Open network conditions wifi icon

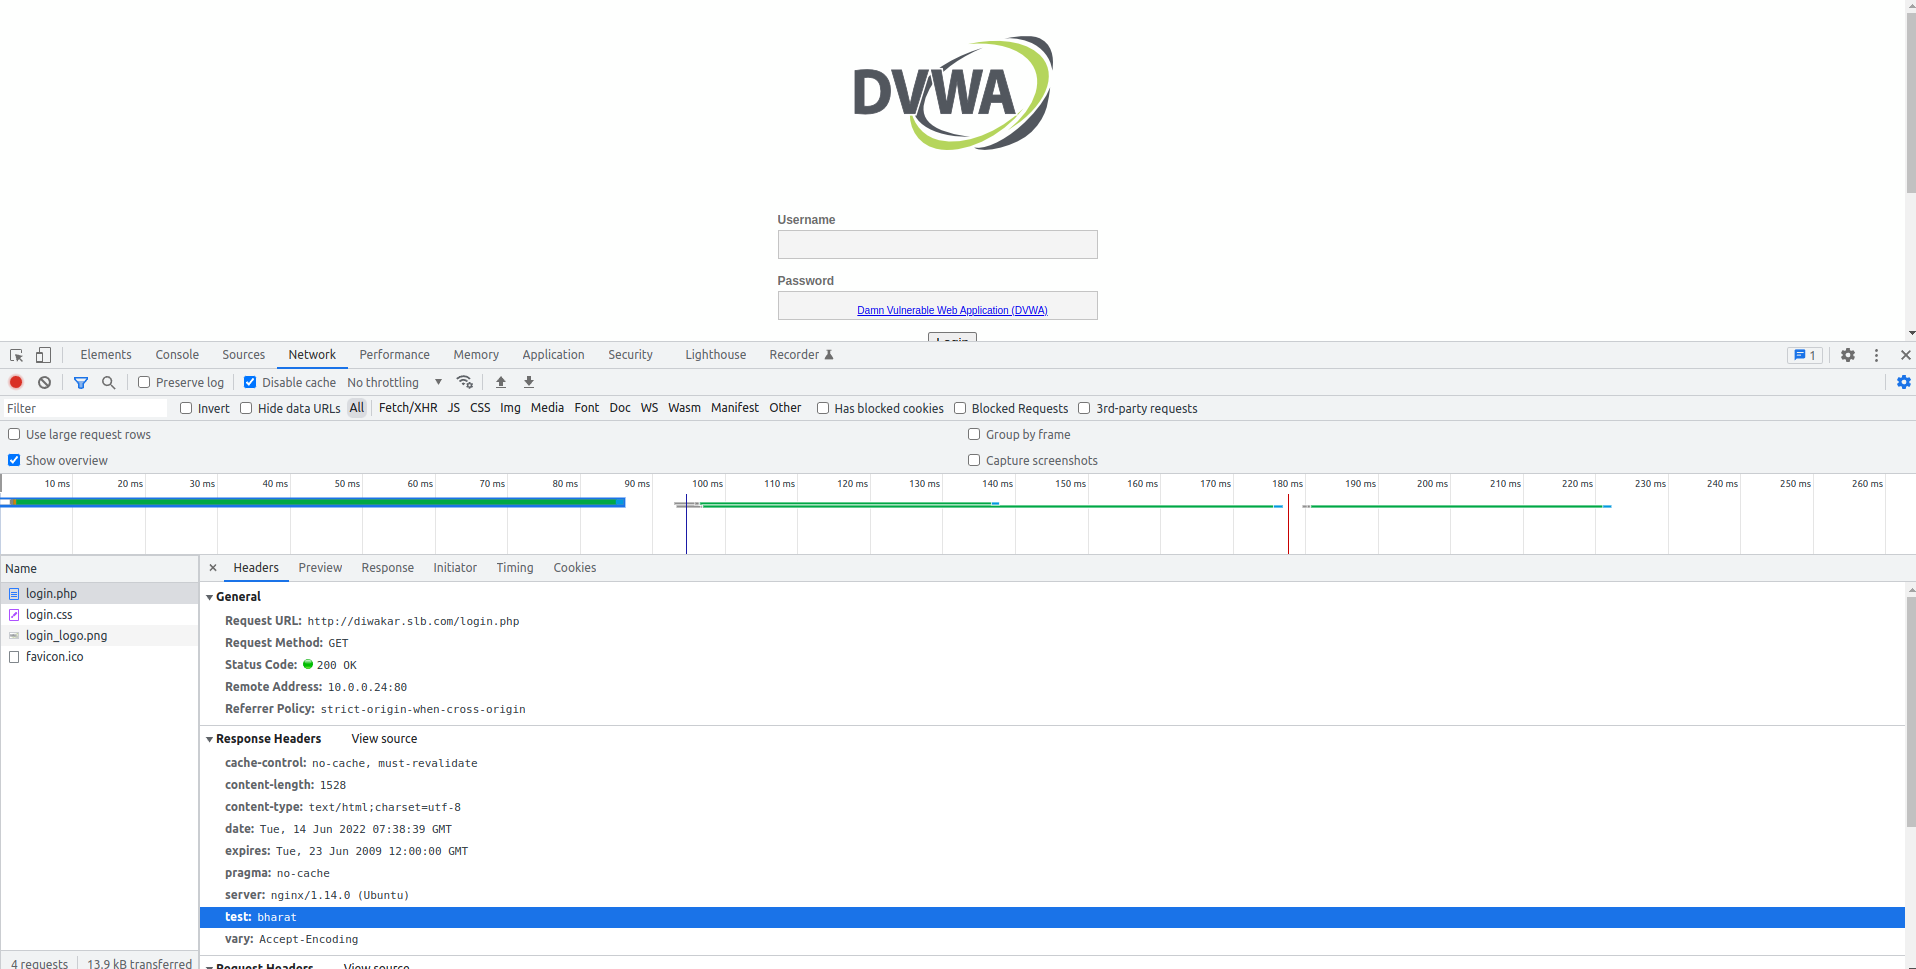click(x=464, y=382)
